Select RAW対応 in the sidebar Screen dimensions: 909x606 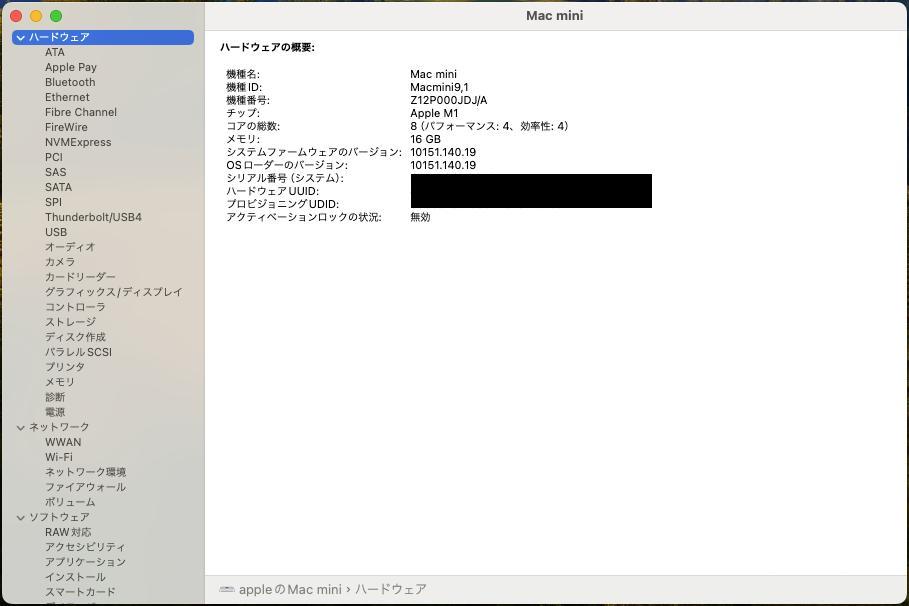click(68, 532)
